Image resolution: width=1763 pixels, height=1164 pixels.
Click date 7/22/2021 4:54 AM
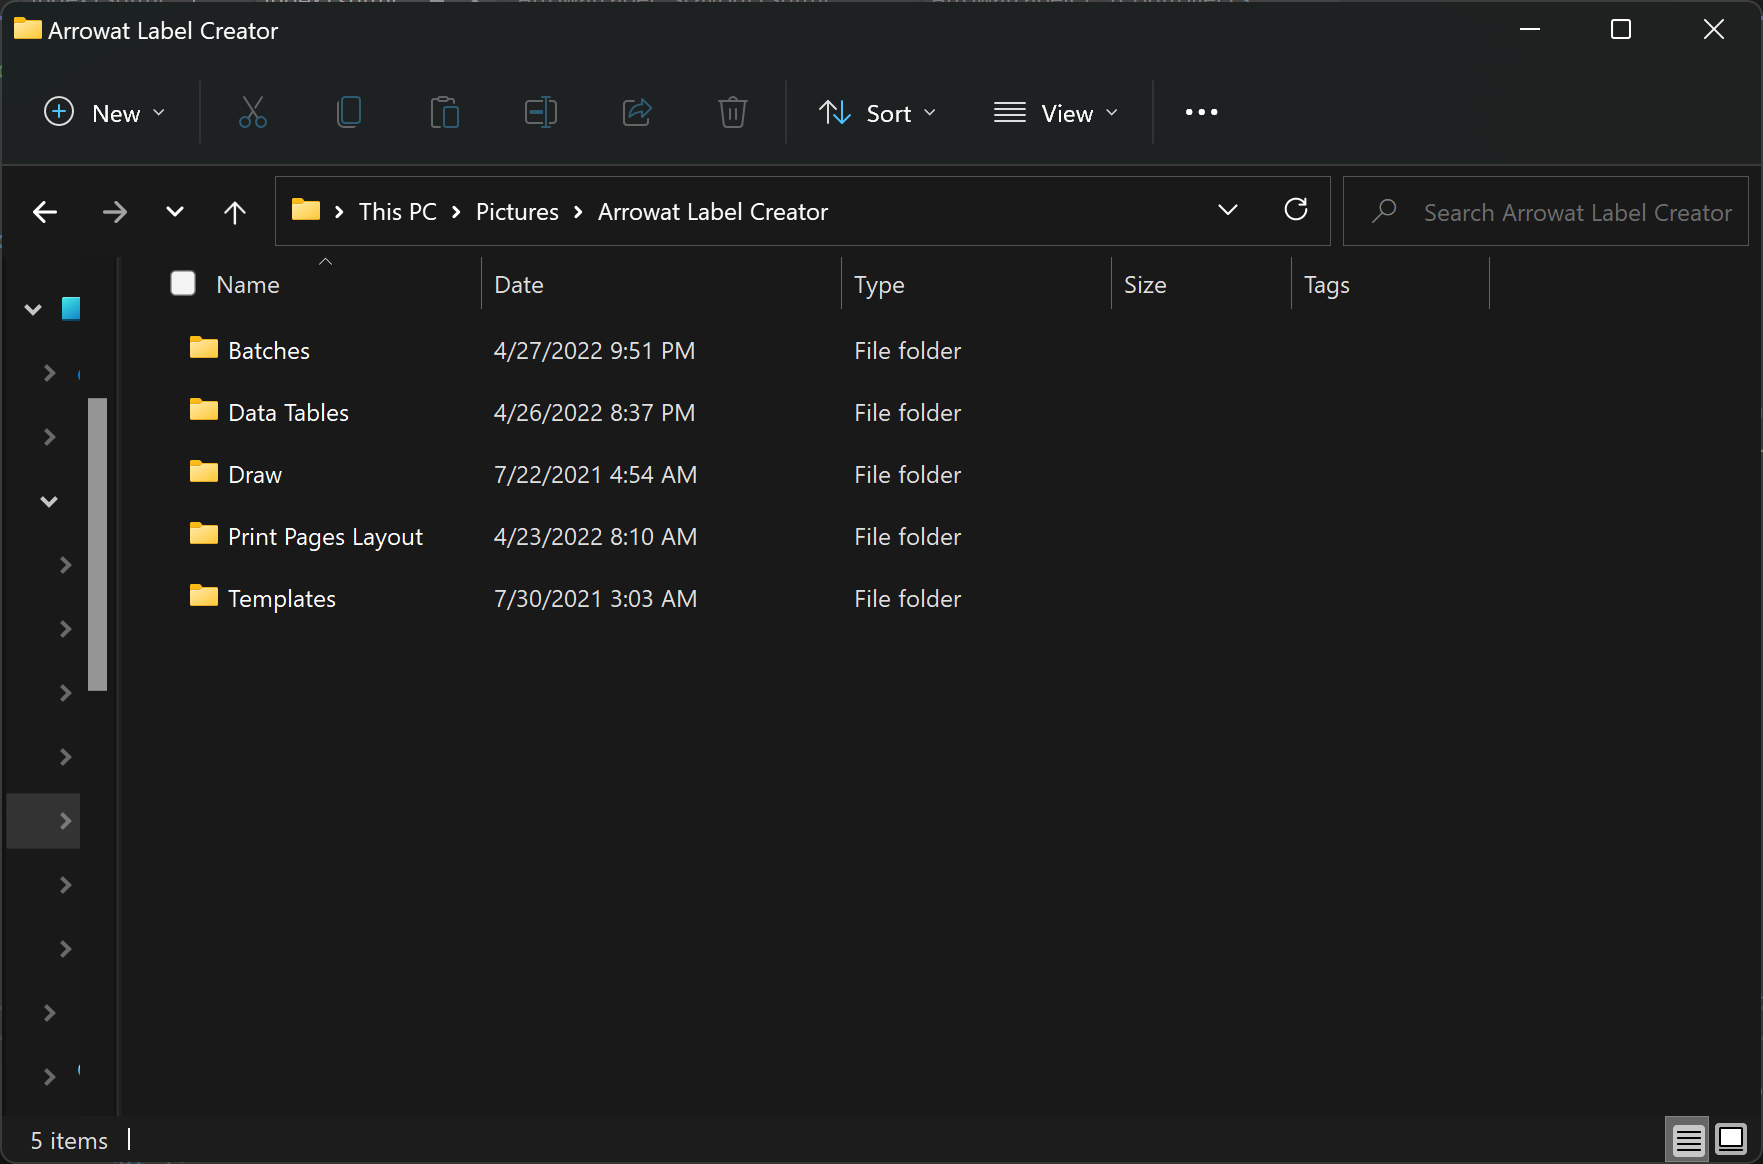[595, 475]
